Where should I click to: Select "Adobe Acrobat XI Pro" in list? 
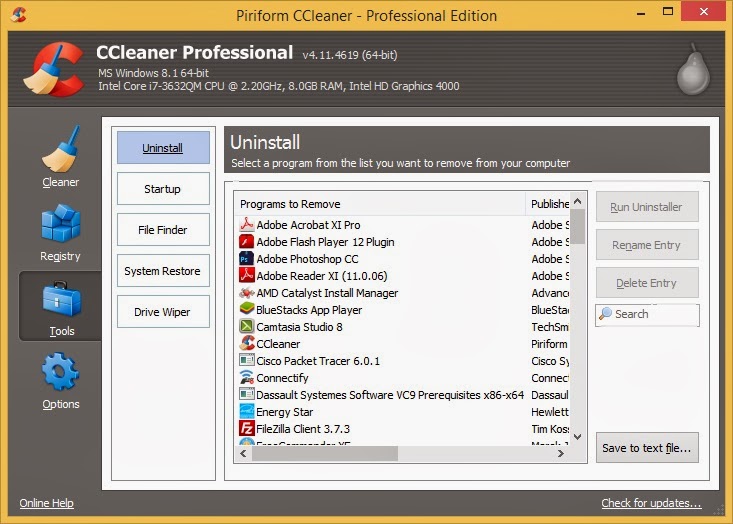pos(402,225)
